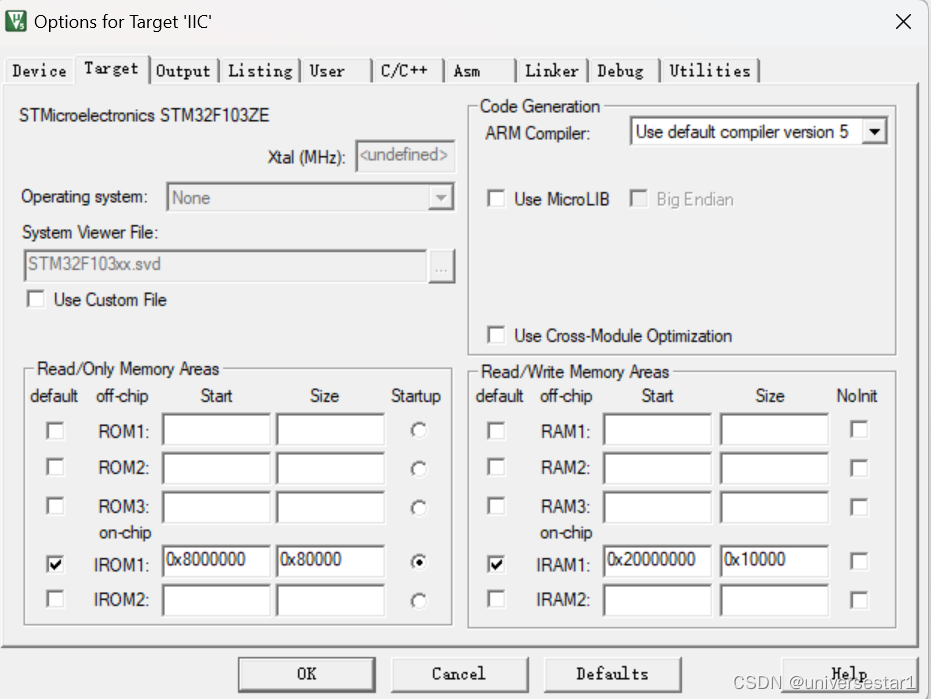Click the IRAM2 Start field
The width and height of the screenshot is (931, 699).
(657, 600)
